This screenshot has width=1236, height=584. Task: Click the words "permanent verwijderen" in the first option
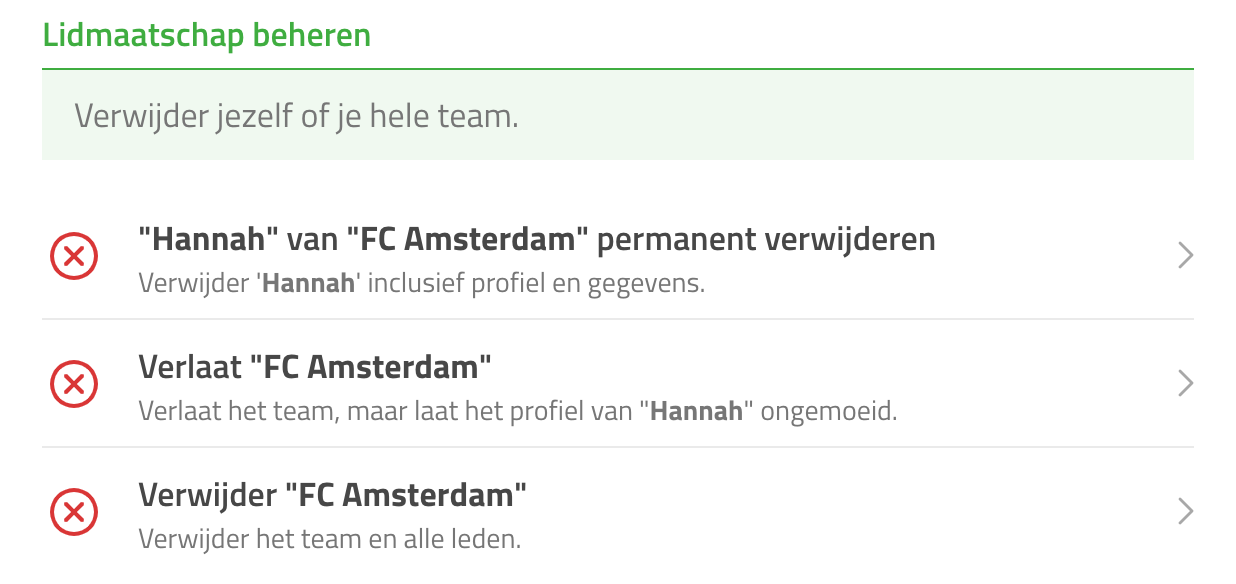click(x=766, y=241)
